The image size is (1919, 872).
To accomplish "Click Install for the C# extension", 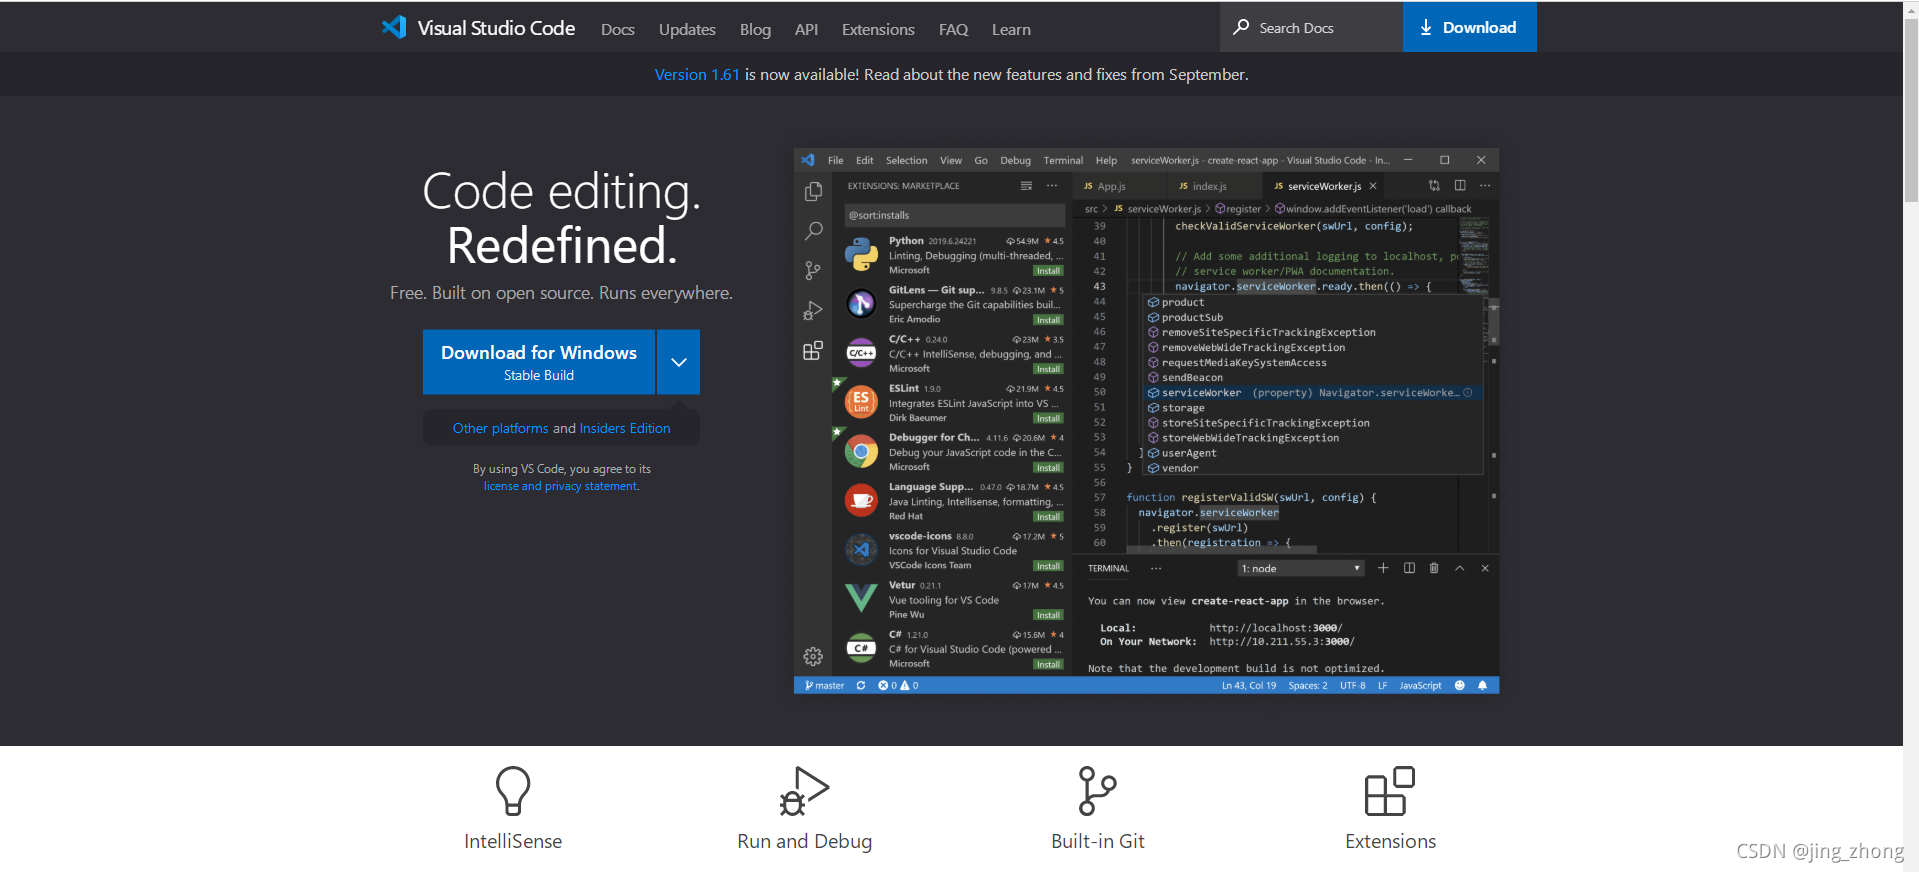I will click(1048, 664).
